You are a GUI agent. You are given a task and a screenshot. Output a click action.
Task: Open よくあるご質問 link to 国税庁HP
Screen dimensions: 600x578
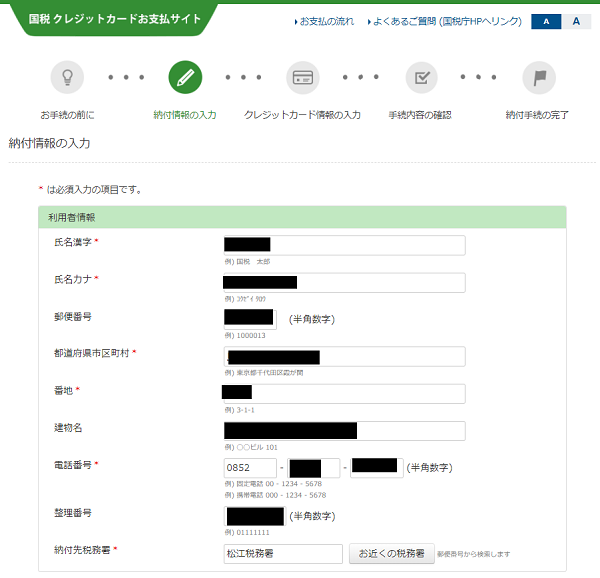pyautogui.click(x=445, y=21)
